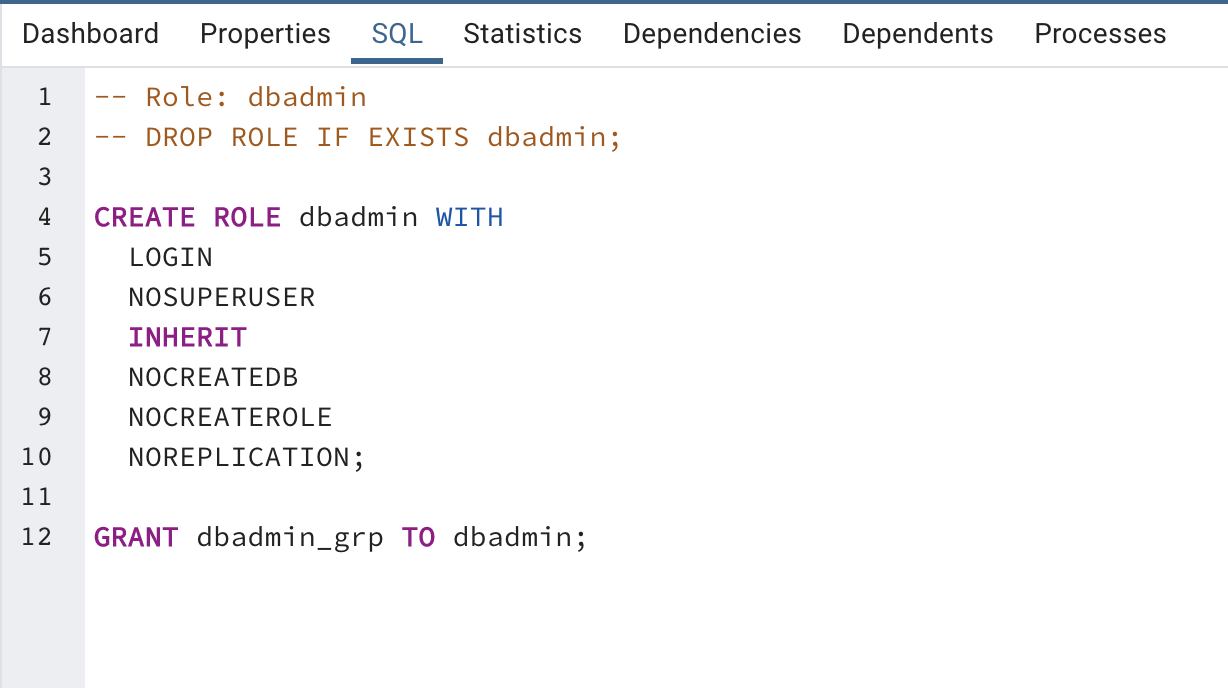
Task: Switch to the Dependents tab
Action: pyautogui.click(x=917, y=33)
